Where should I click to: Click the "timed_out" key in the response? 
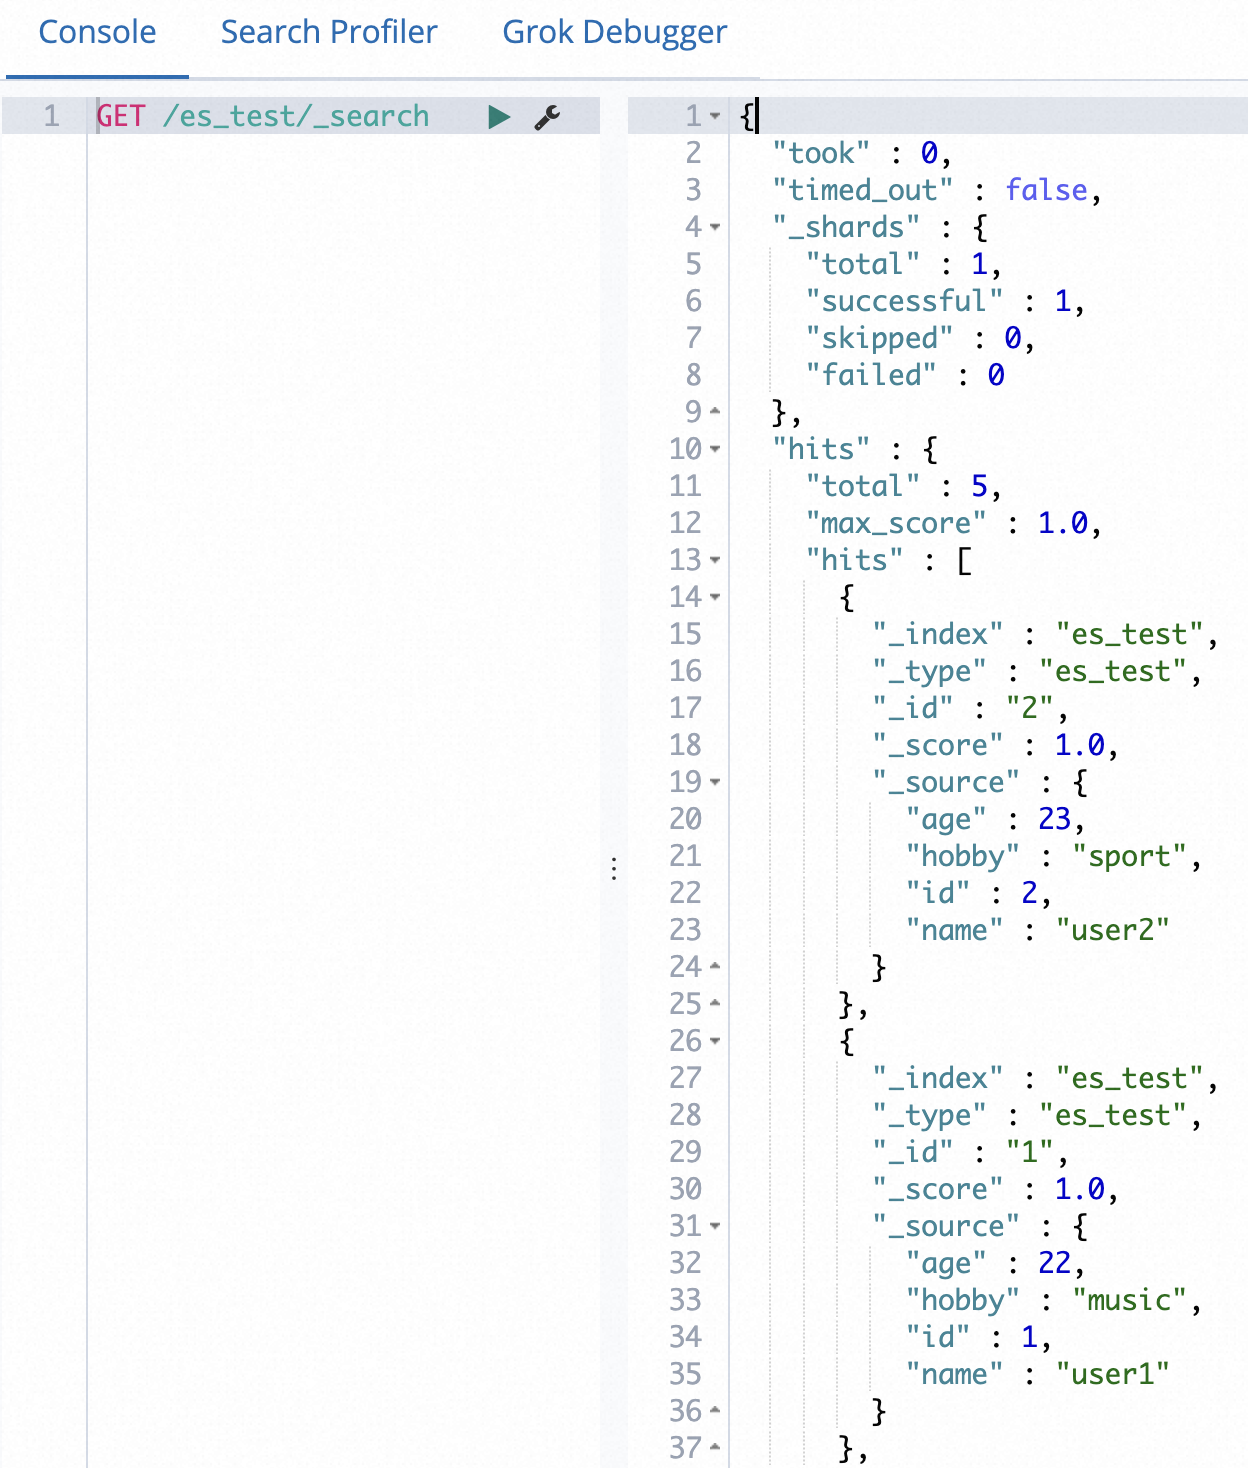pos(863,190)
